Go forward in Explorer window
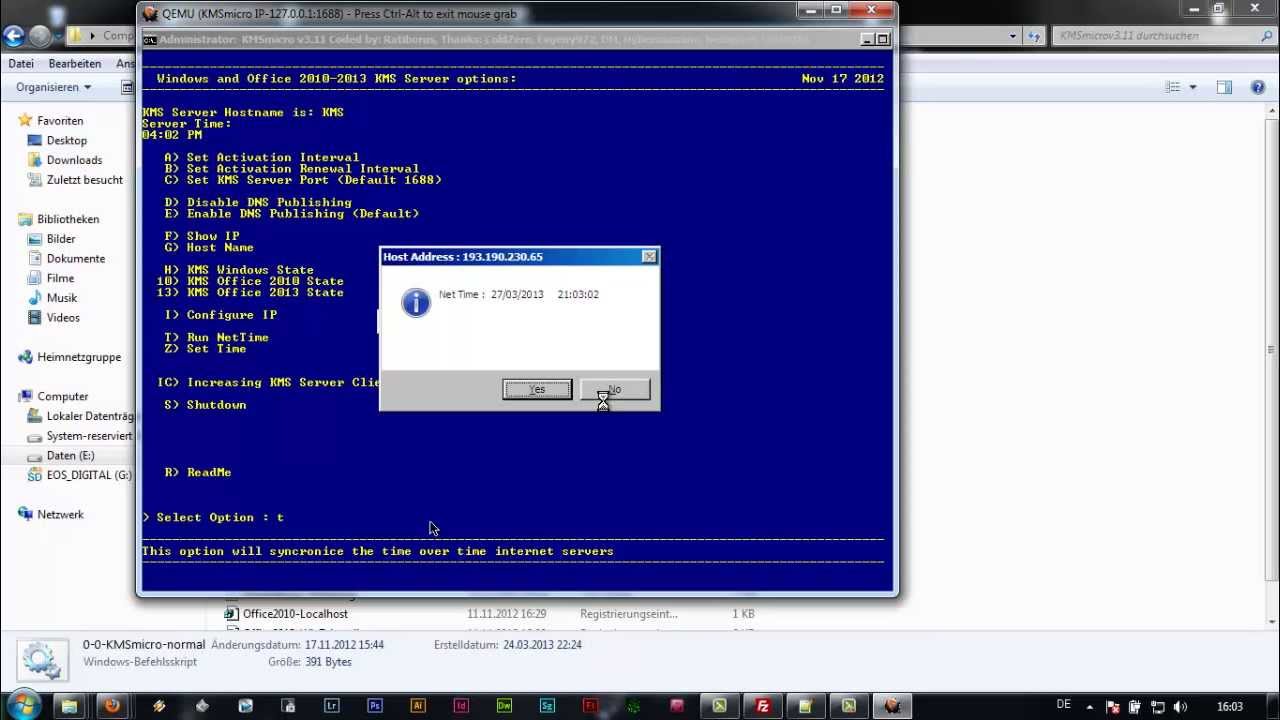 (39, 36)
